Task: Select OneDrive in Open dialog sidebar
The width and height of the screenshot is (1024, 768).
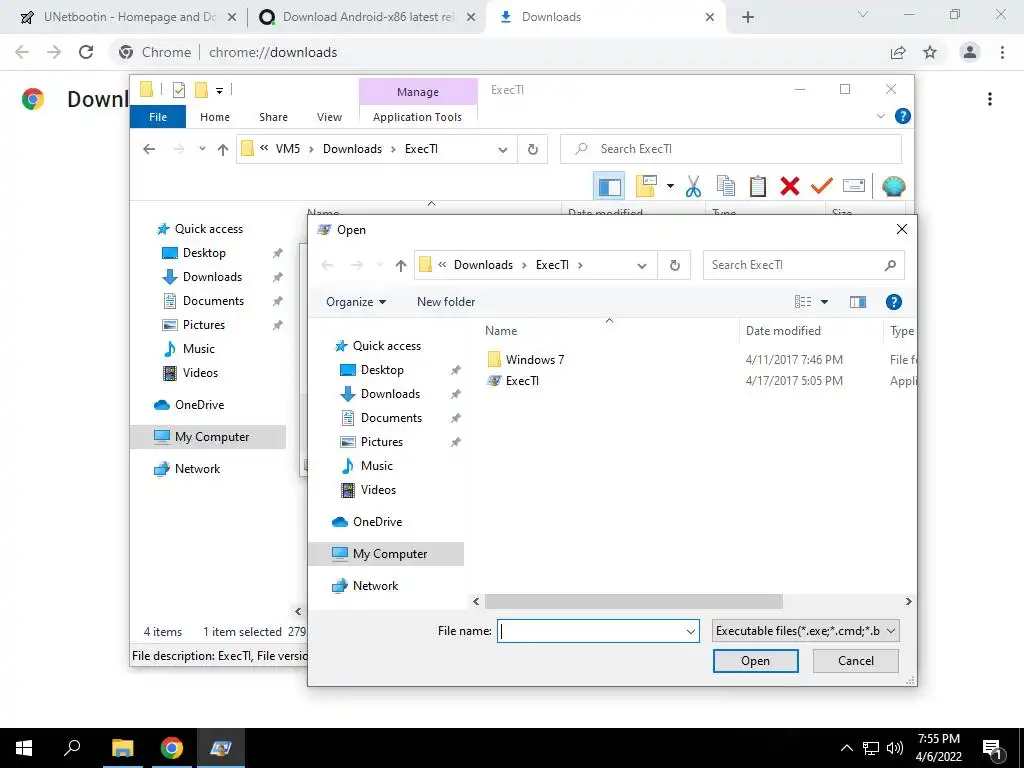Action: click(377, 522)
